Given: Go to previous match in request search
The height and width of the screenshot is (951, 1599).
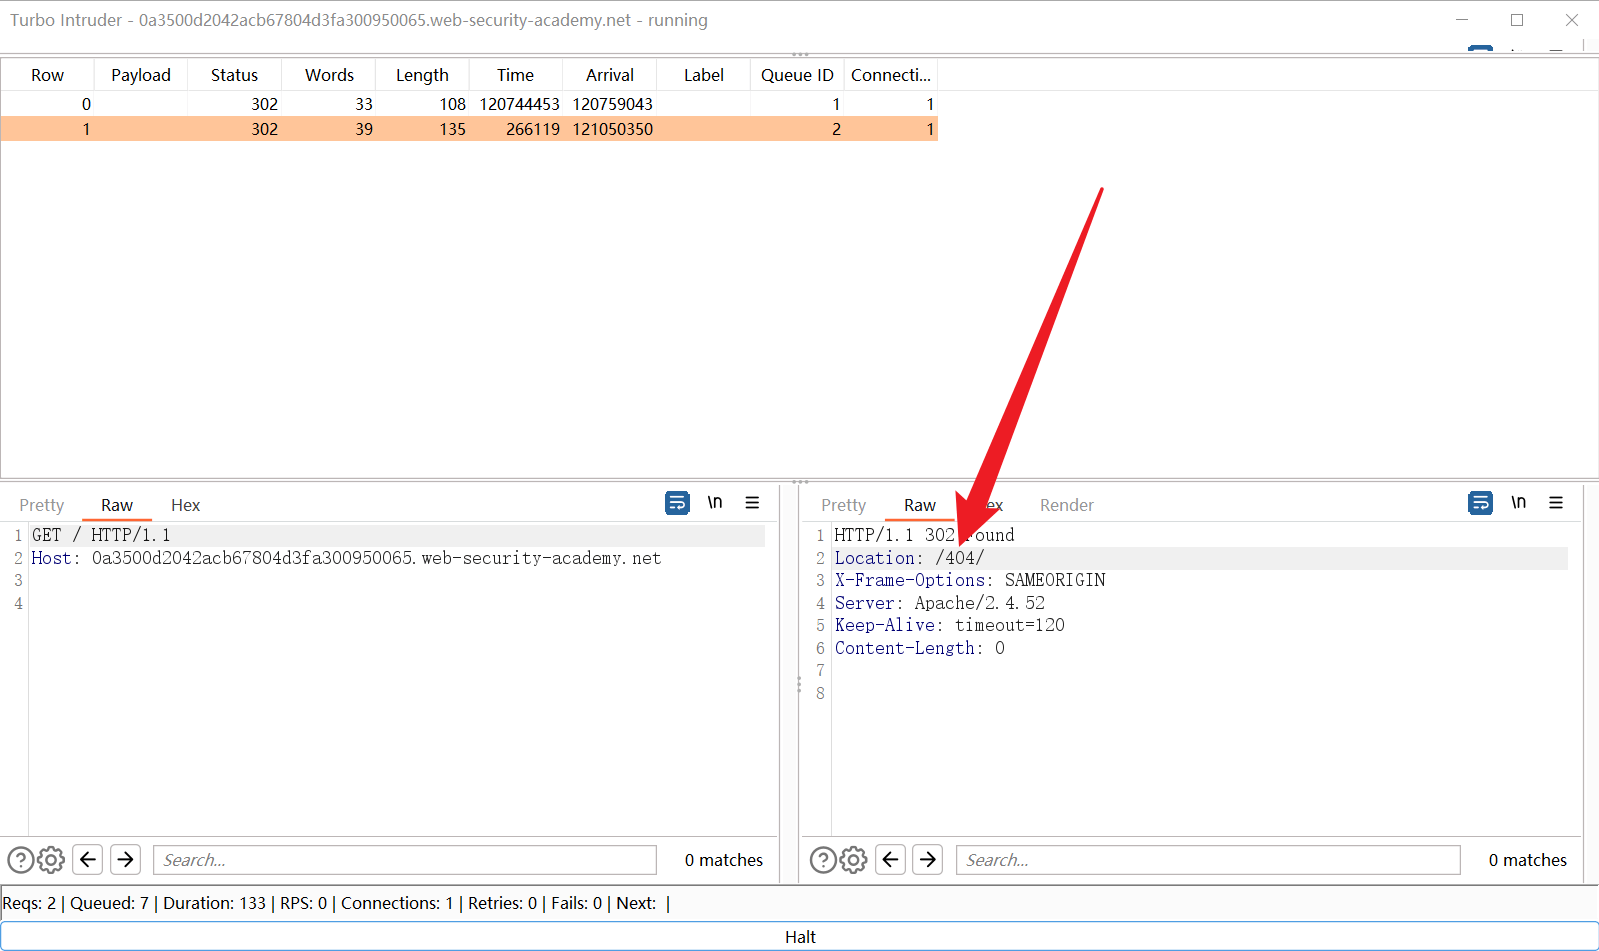Looking at the screenshot, I should tap(88, 860).
